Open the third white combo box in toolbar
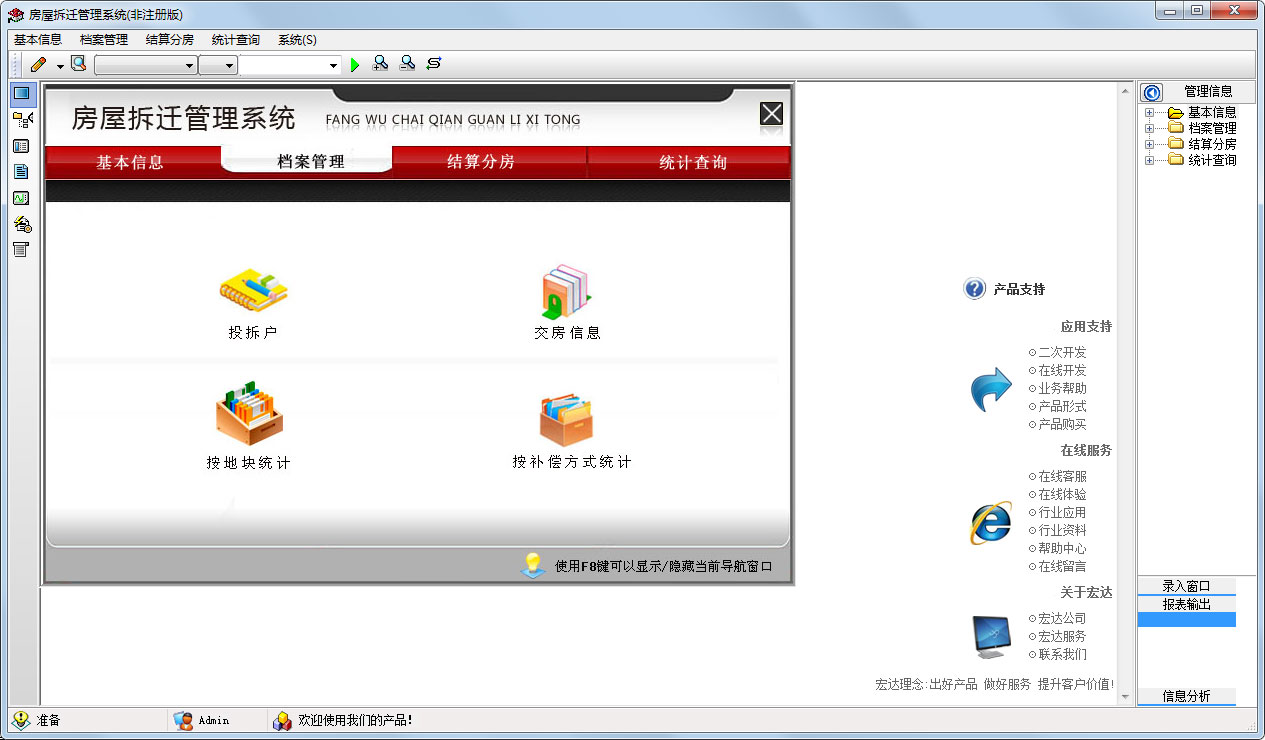This screenshot has width=1265, height=740. coord(291,65)
